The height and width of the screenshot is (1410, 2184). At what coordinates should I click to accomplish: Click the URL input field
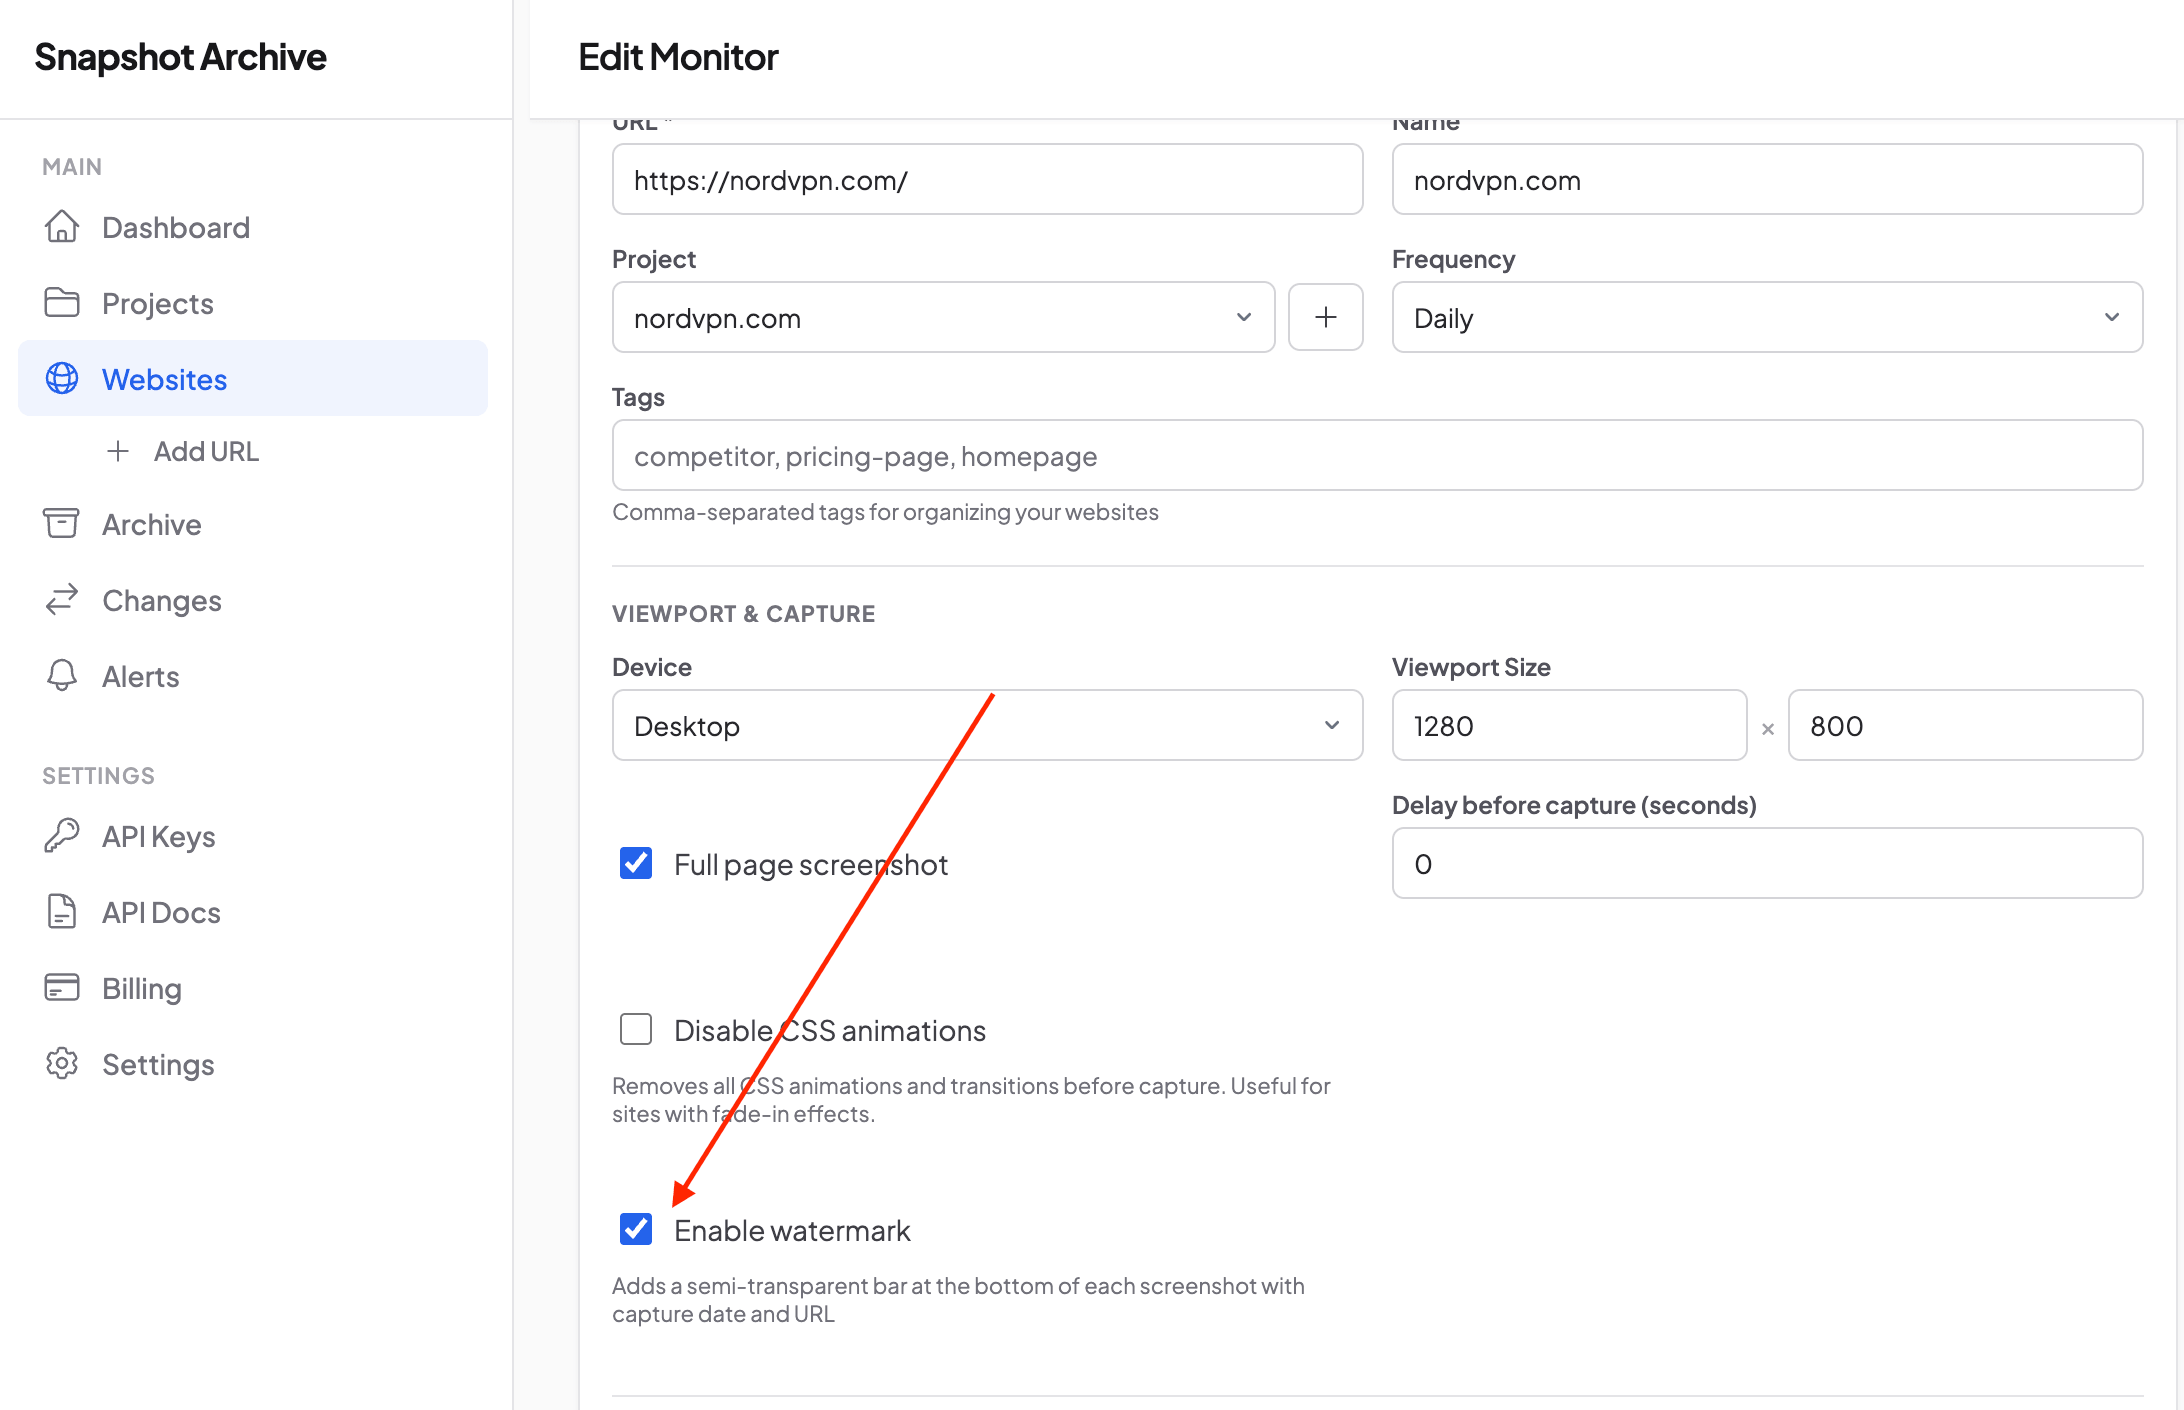[987, 179]
